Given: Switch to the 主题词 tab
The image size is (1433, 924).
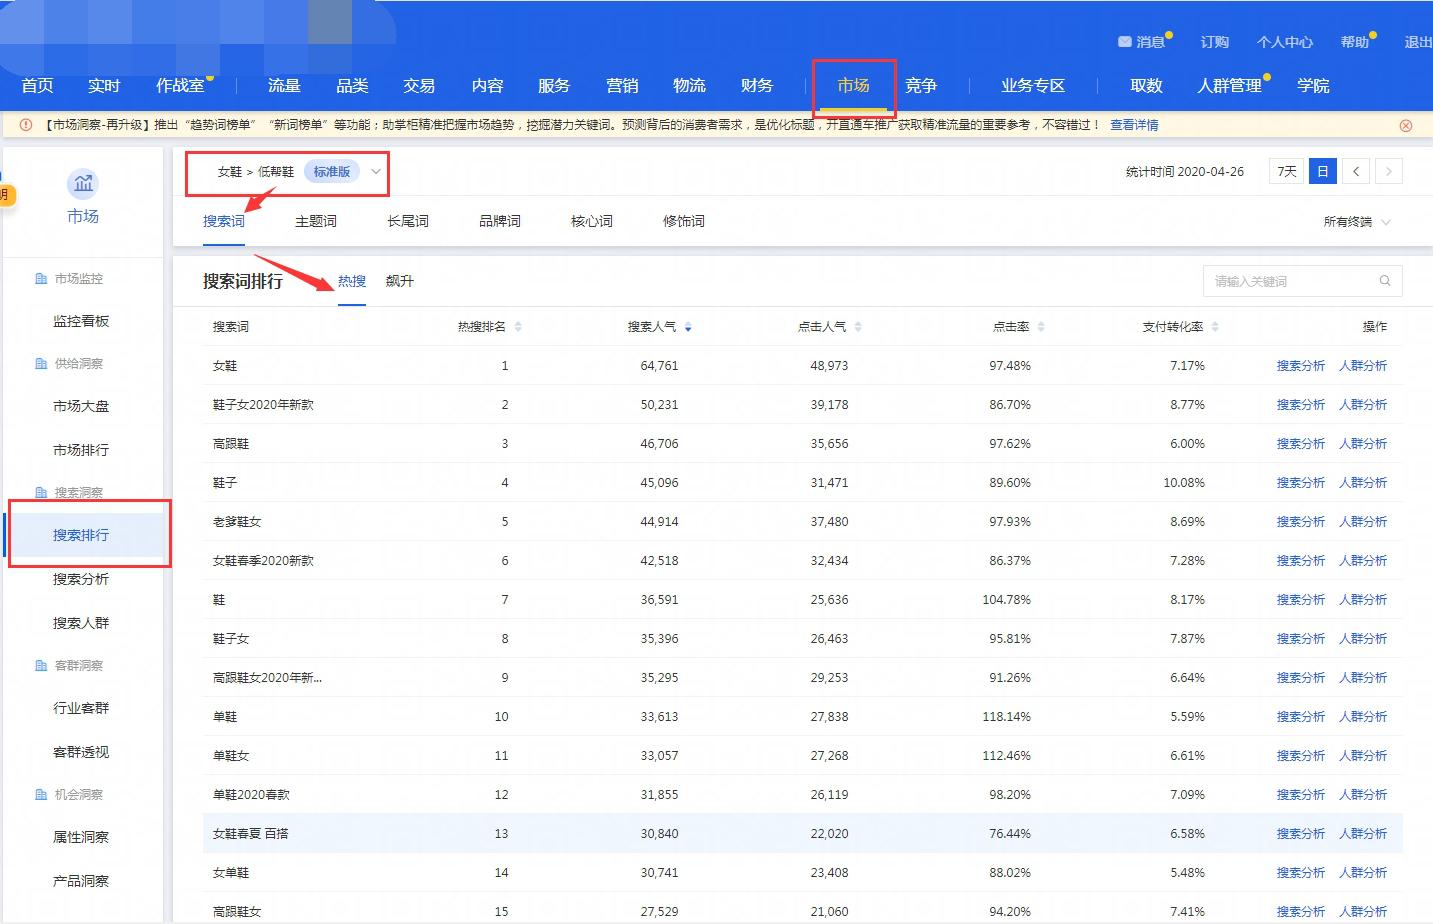Looking at the screenshot, I should [316, 221].
